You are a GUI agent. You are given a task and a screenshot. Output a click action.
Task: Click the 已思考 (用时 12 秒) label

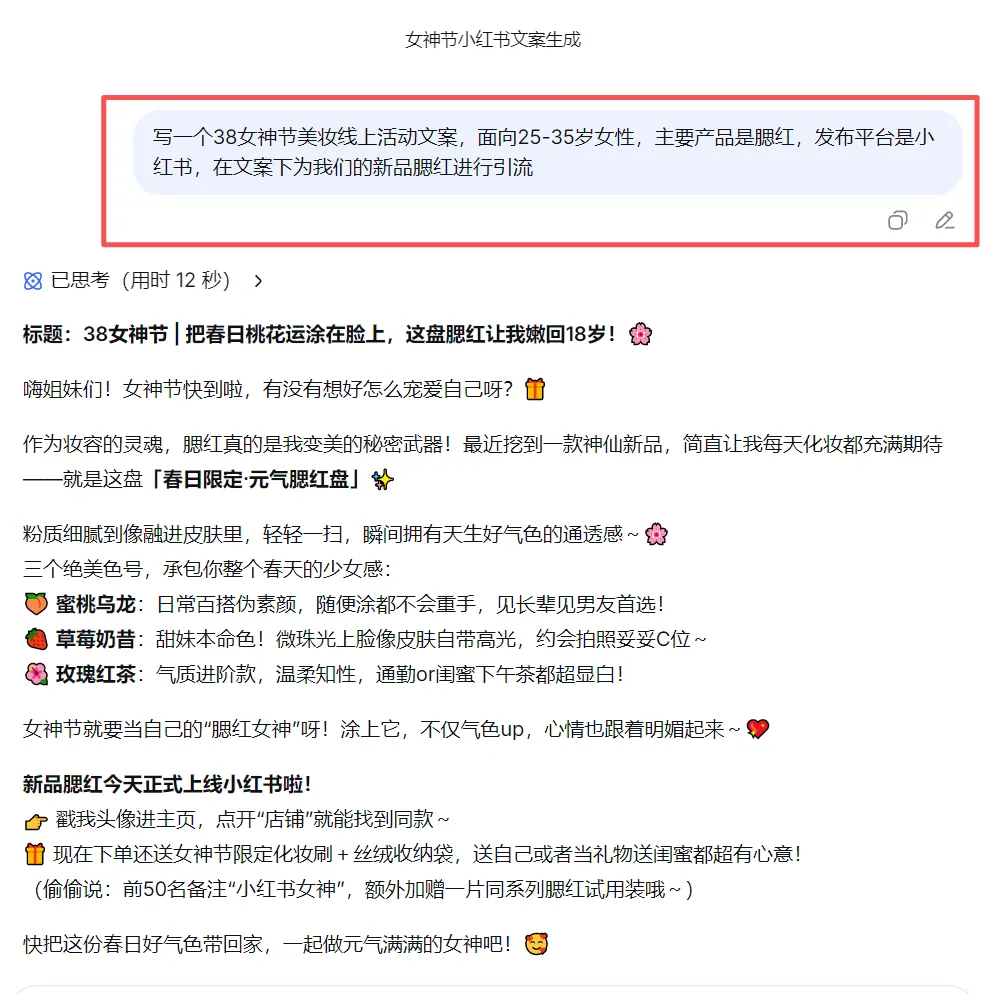[140, 280]
